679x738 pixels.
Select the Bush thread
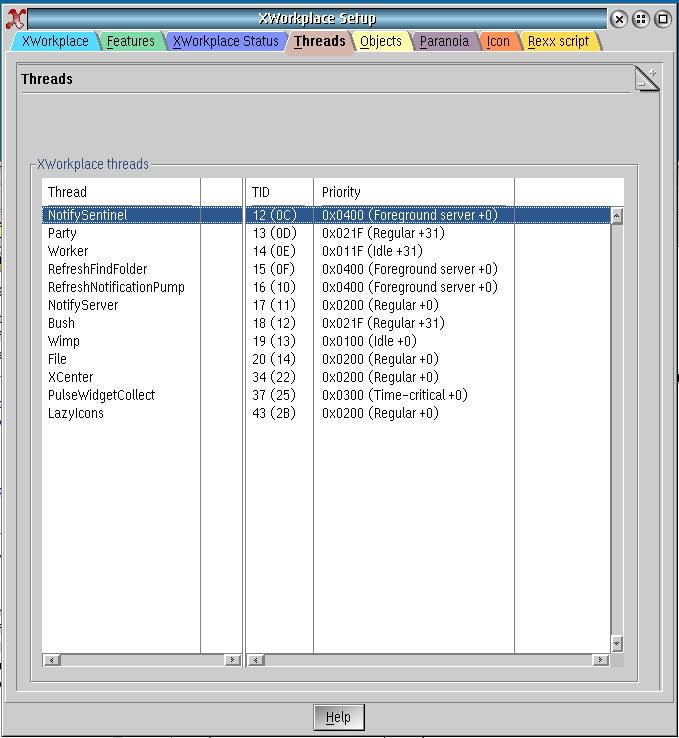[x=61, y=323]
